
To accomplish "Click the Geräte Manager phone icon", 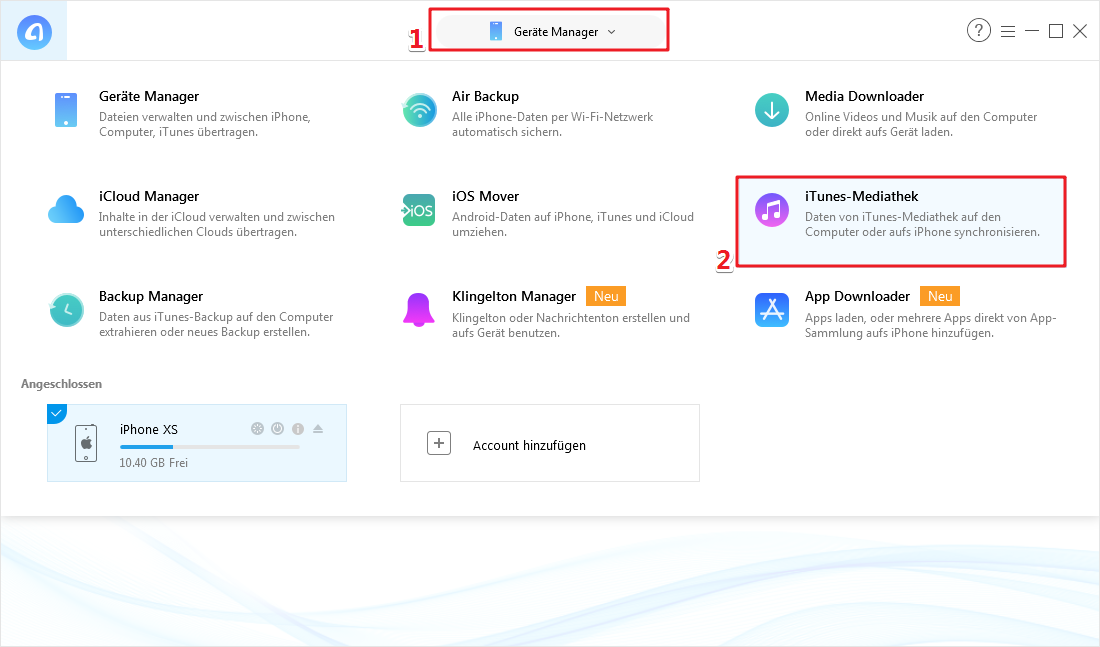I will [x=66, y=110].
